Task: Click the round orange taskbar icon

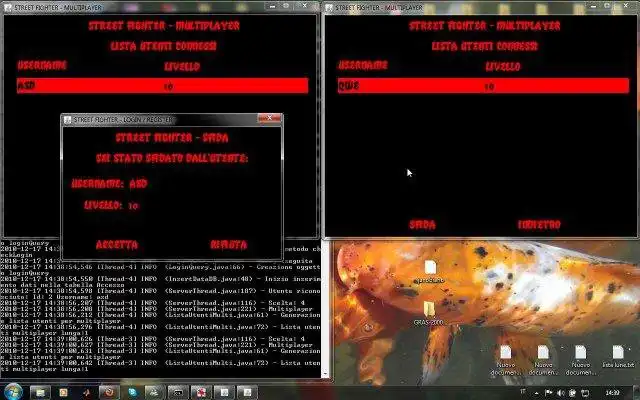Action: click(109, 393)
